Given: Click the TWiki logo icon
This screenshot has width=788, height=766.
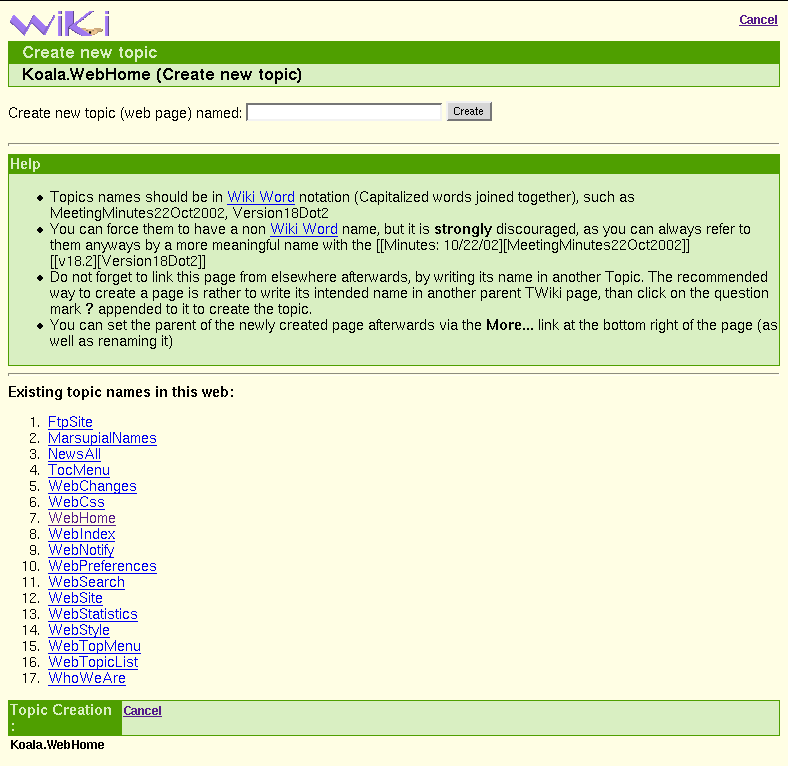Looking at the screenshot, I should point(59,22).
